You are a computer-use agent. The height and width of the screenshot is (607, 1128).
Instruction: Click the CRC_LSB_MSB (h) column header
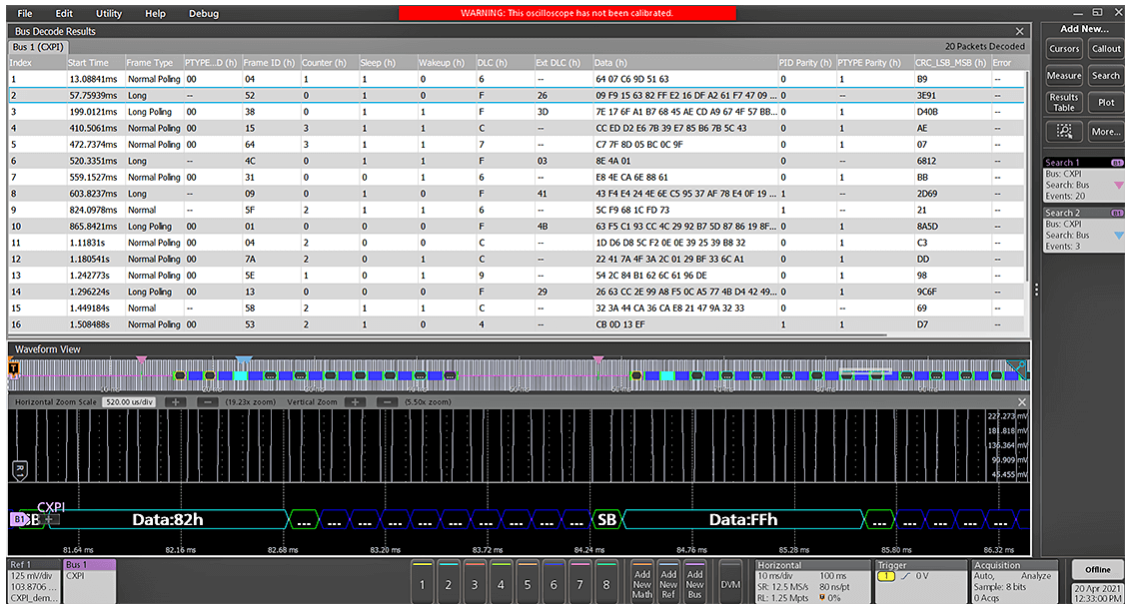tap(952, 63)
